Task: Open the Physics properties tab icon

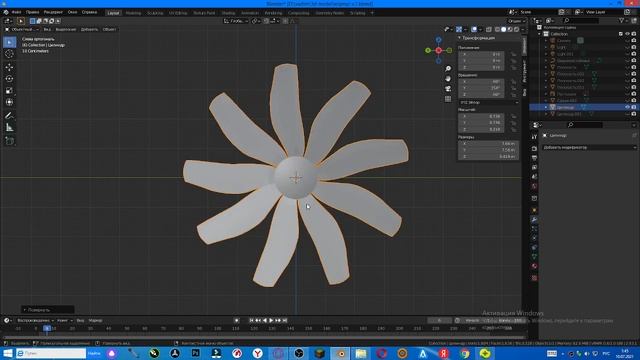Action: click(x=534, y=238)
